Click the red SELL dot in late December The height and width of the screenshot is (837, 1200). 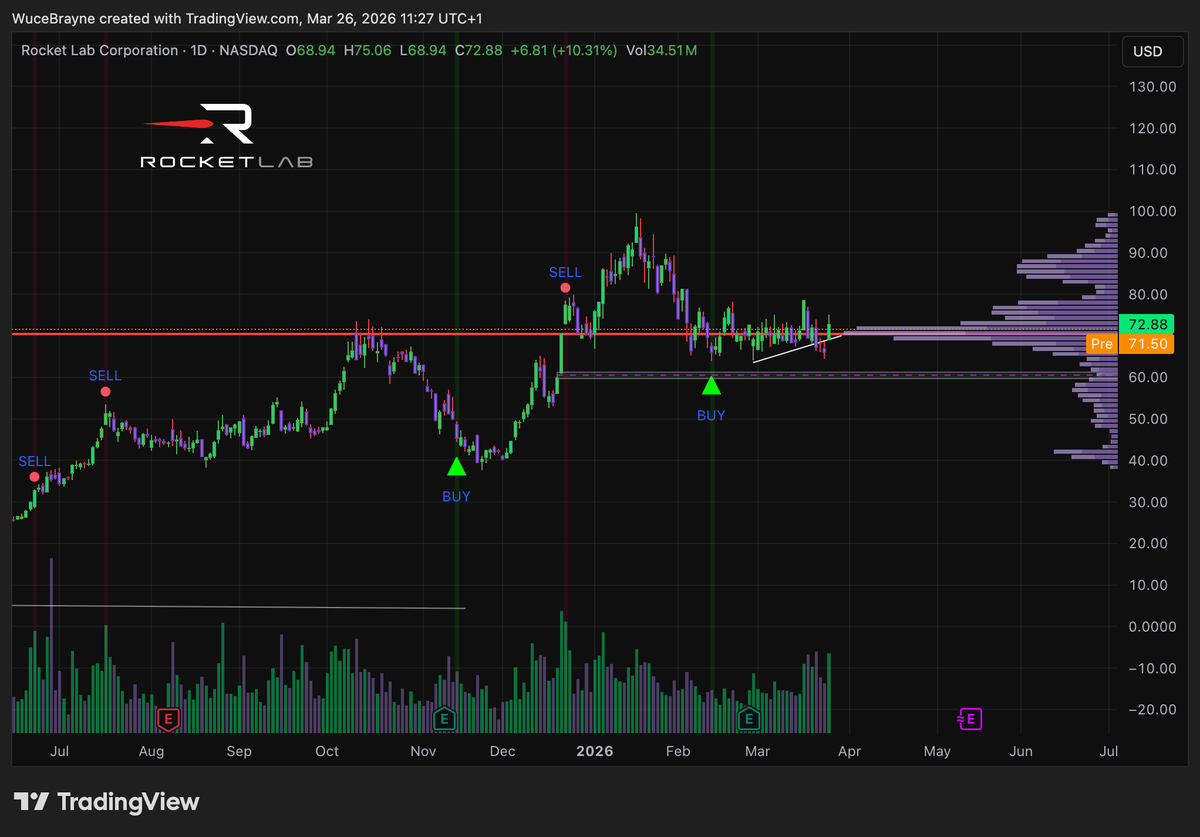pos(567,289)
